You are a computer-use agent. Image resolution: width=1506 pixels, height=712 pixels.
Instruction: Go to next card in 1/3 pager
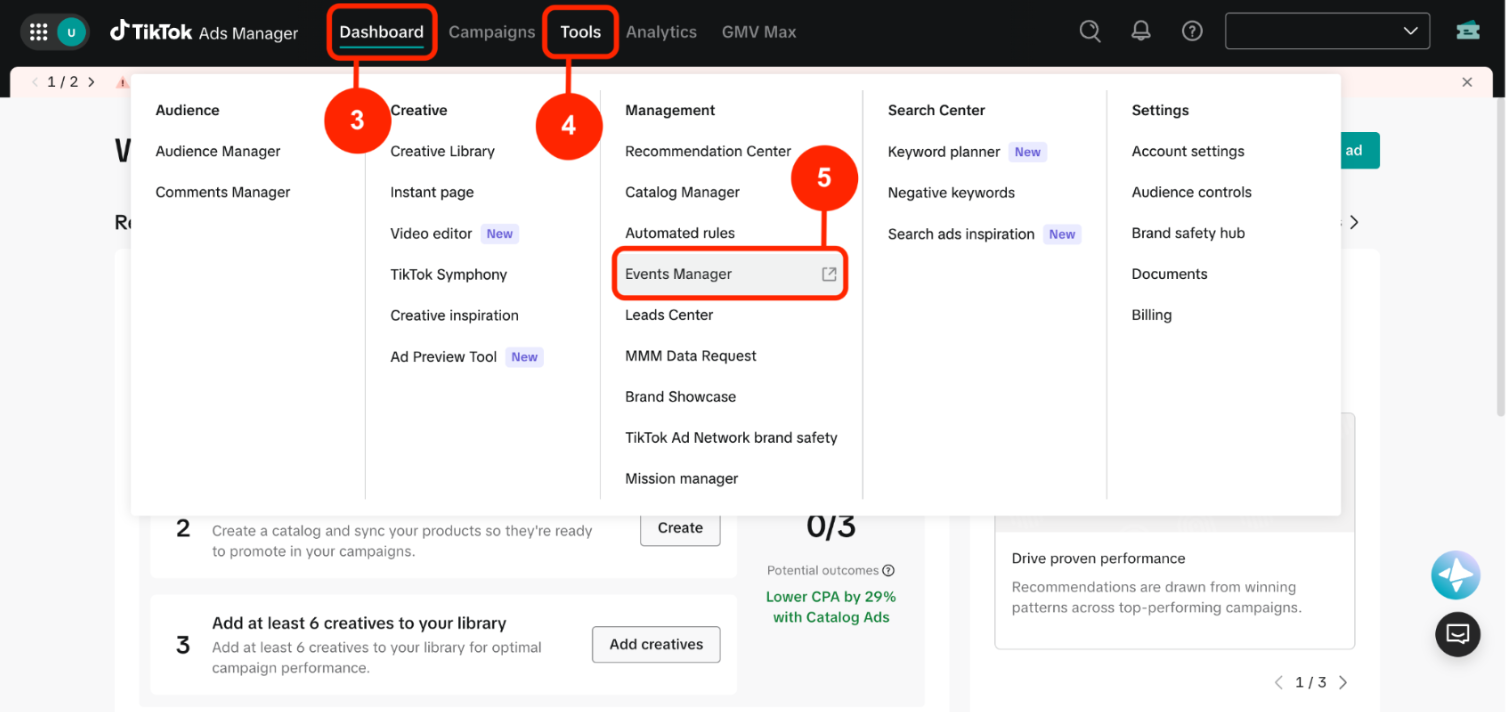[x=1343, y=682]
